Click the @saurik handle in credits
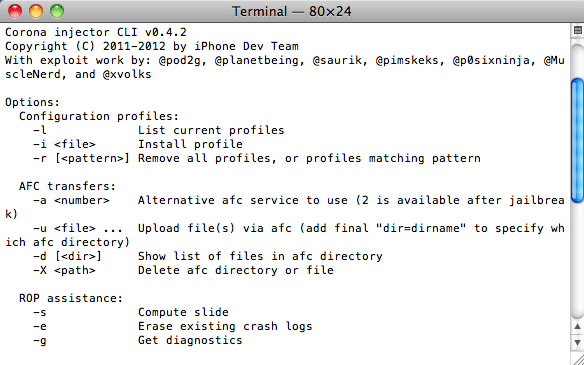584x365 pixels. [x=337, y=60]
